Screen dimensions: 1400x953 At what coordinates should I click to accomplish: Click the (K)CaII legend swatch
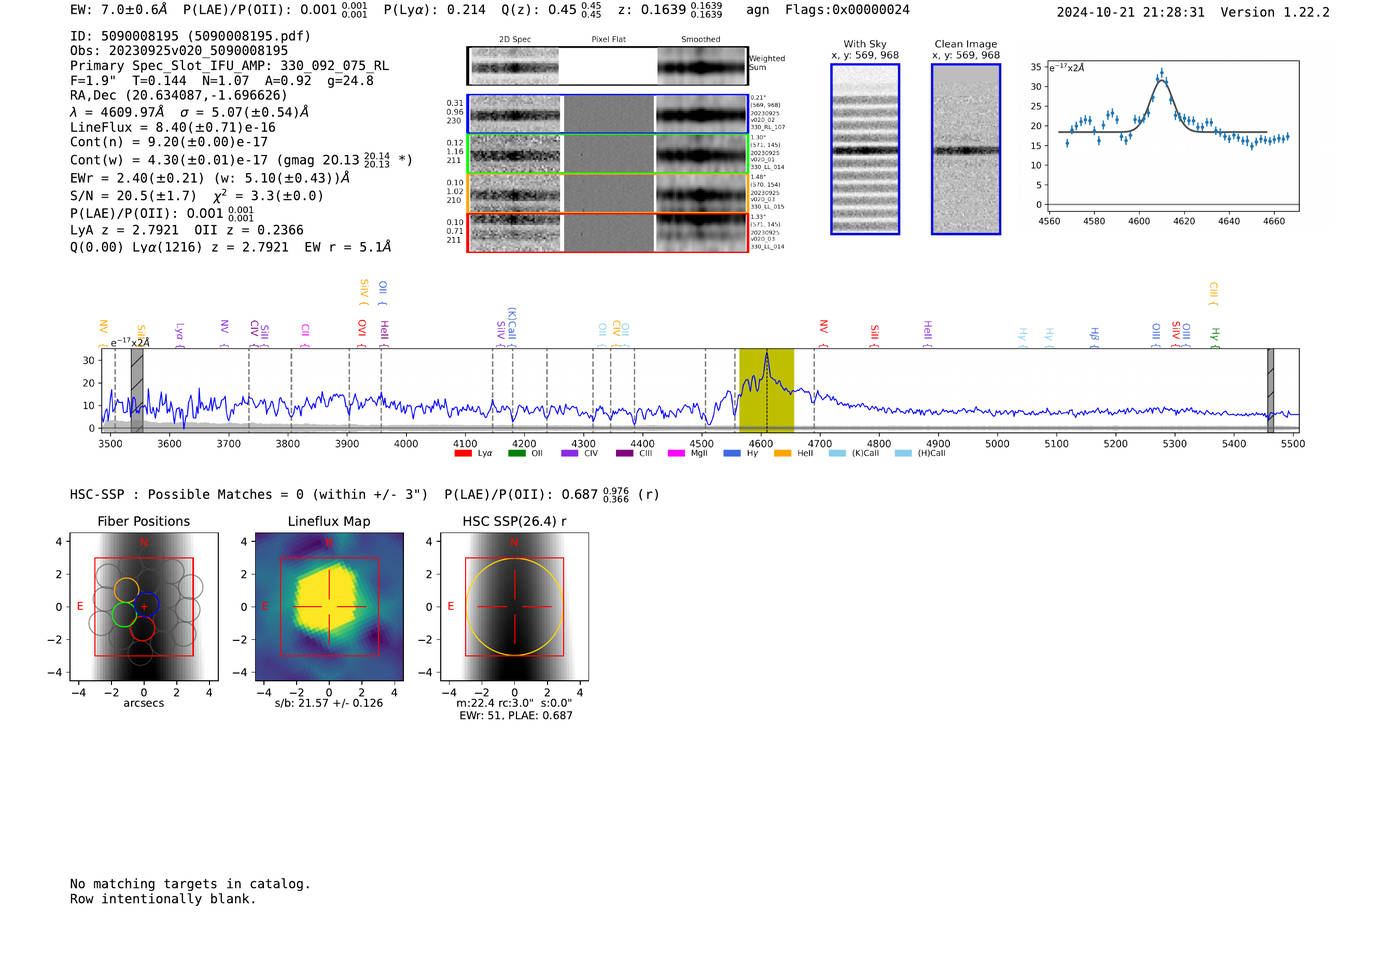(837, 453)
